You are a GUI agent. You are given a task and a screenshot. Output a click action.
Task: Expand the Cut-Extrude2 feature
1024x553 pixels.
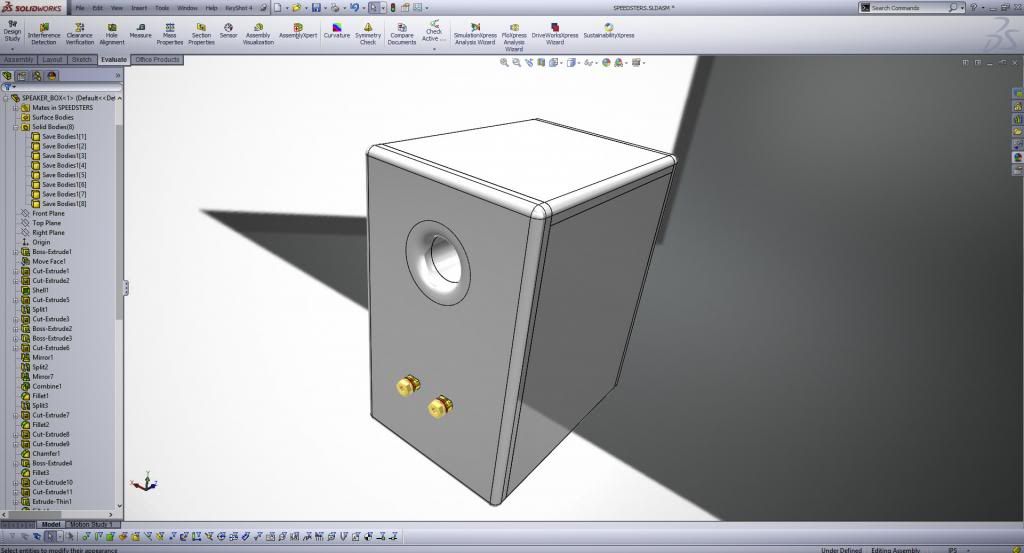(x=16, y=281)
